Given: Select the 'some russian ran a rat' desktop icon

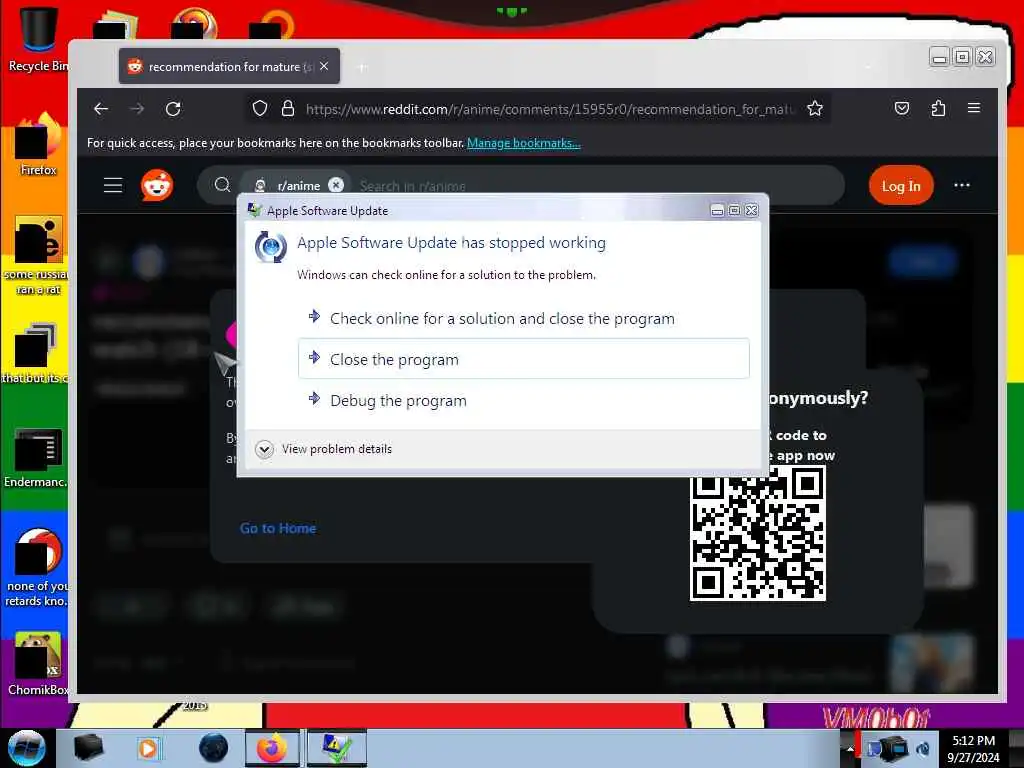Looking at the screenshot, I should click(x=37, y=255).
